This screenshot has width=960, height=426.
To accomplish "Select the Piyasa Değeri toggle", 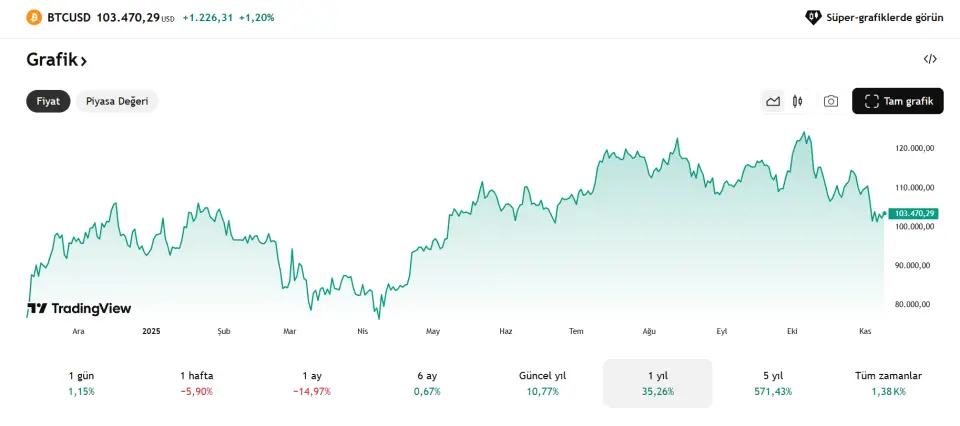I will pyautogui.click(x=117, y=101).
